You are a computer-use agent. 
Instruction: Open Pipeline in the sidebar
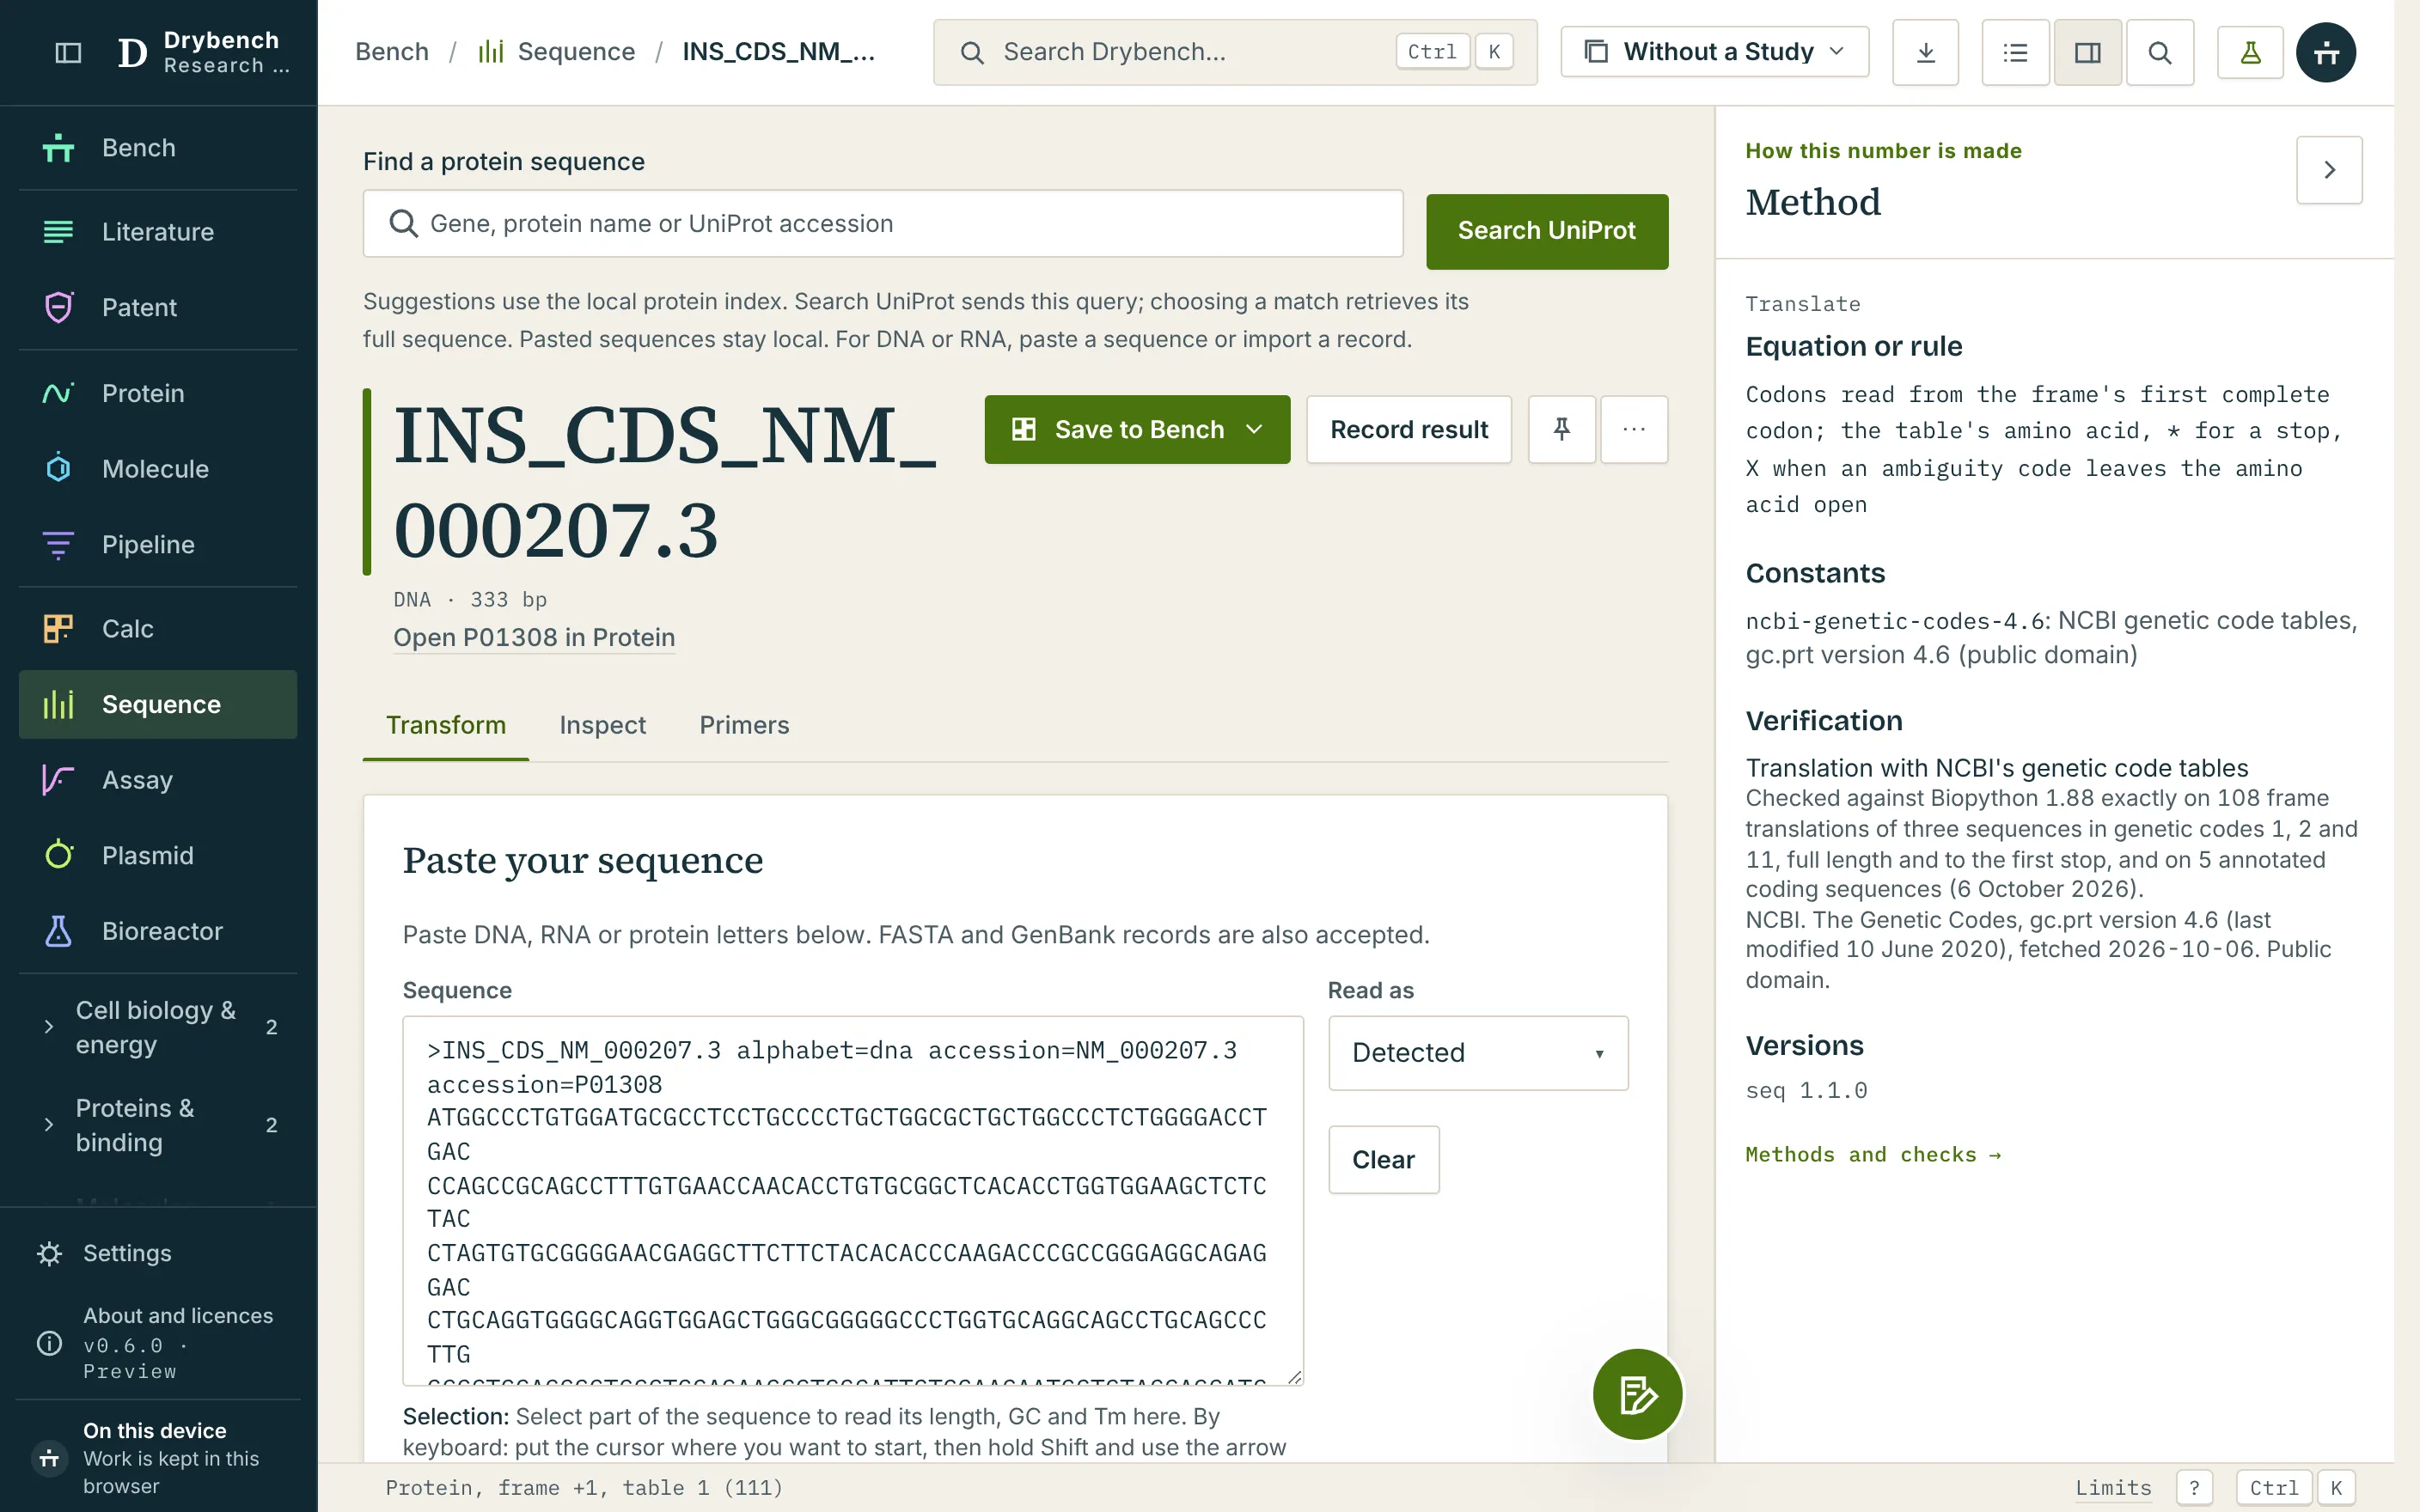(x=158, y=545)
